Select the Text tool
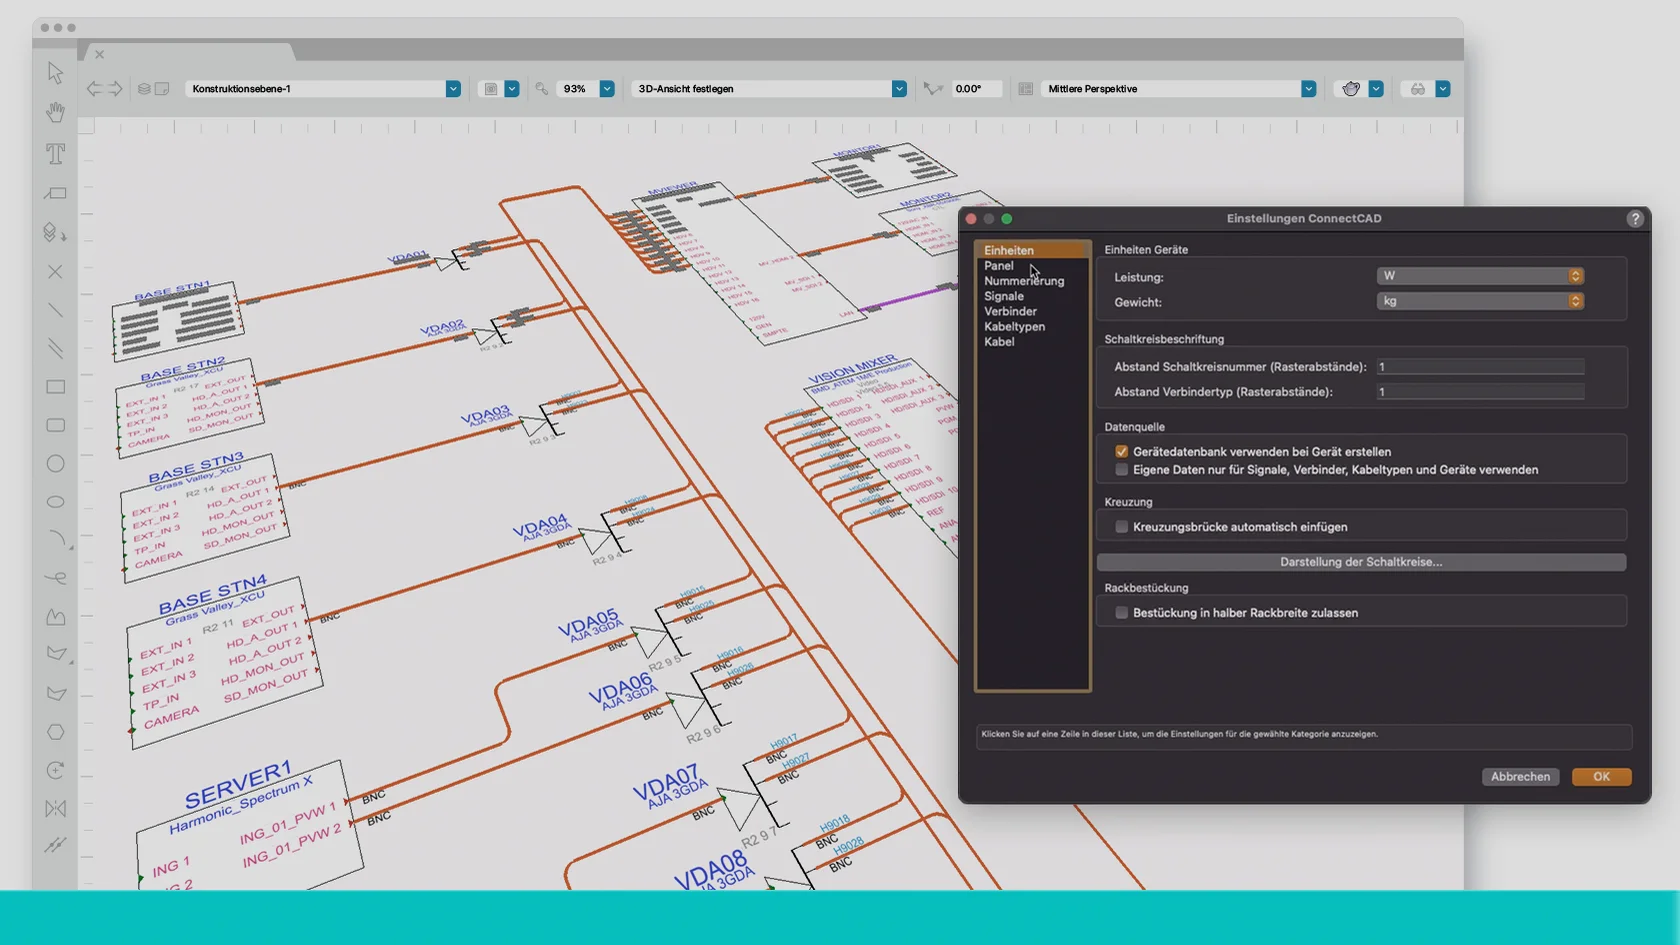The height and width of the screenshot is (945, 1680). pyautogui.click(x=55, y=155)
